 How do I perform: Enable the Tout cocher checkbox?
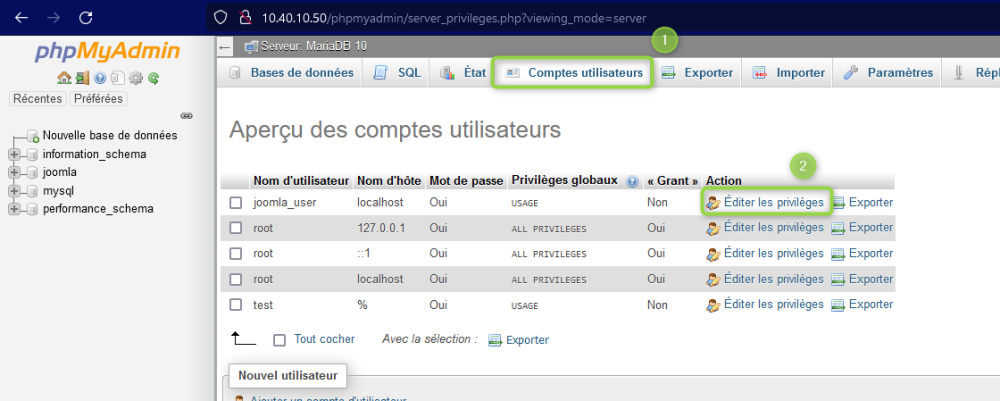coord(279,340)
